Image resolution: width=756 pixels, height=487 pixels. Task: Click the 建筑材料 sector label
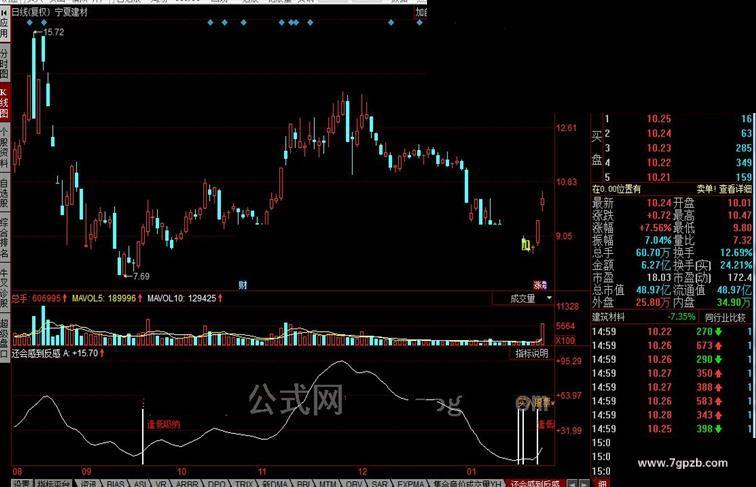pos(608,317)
